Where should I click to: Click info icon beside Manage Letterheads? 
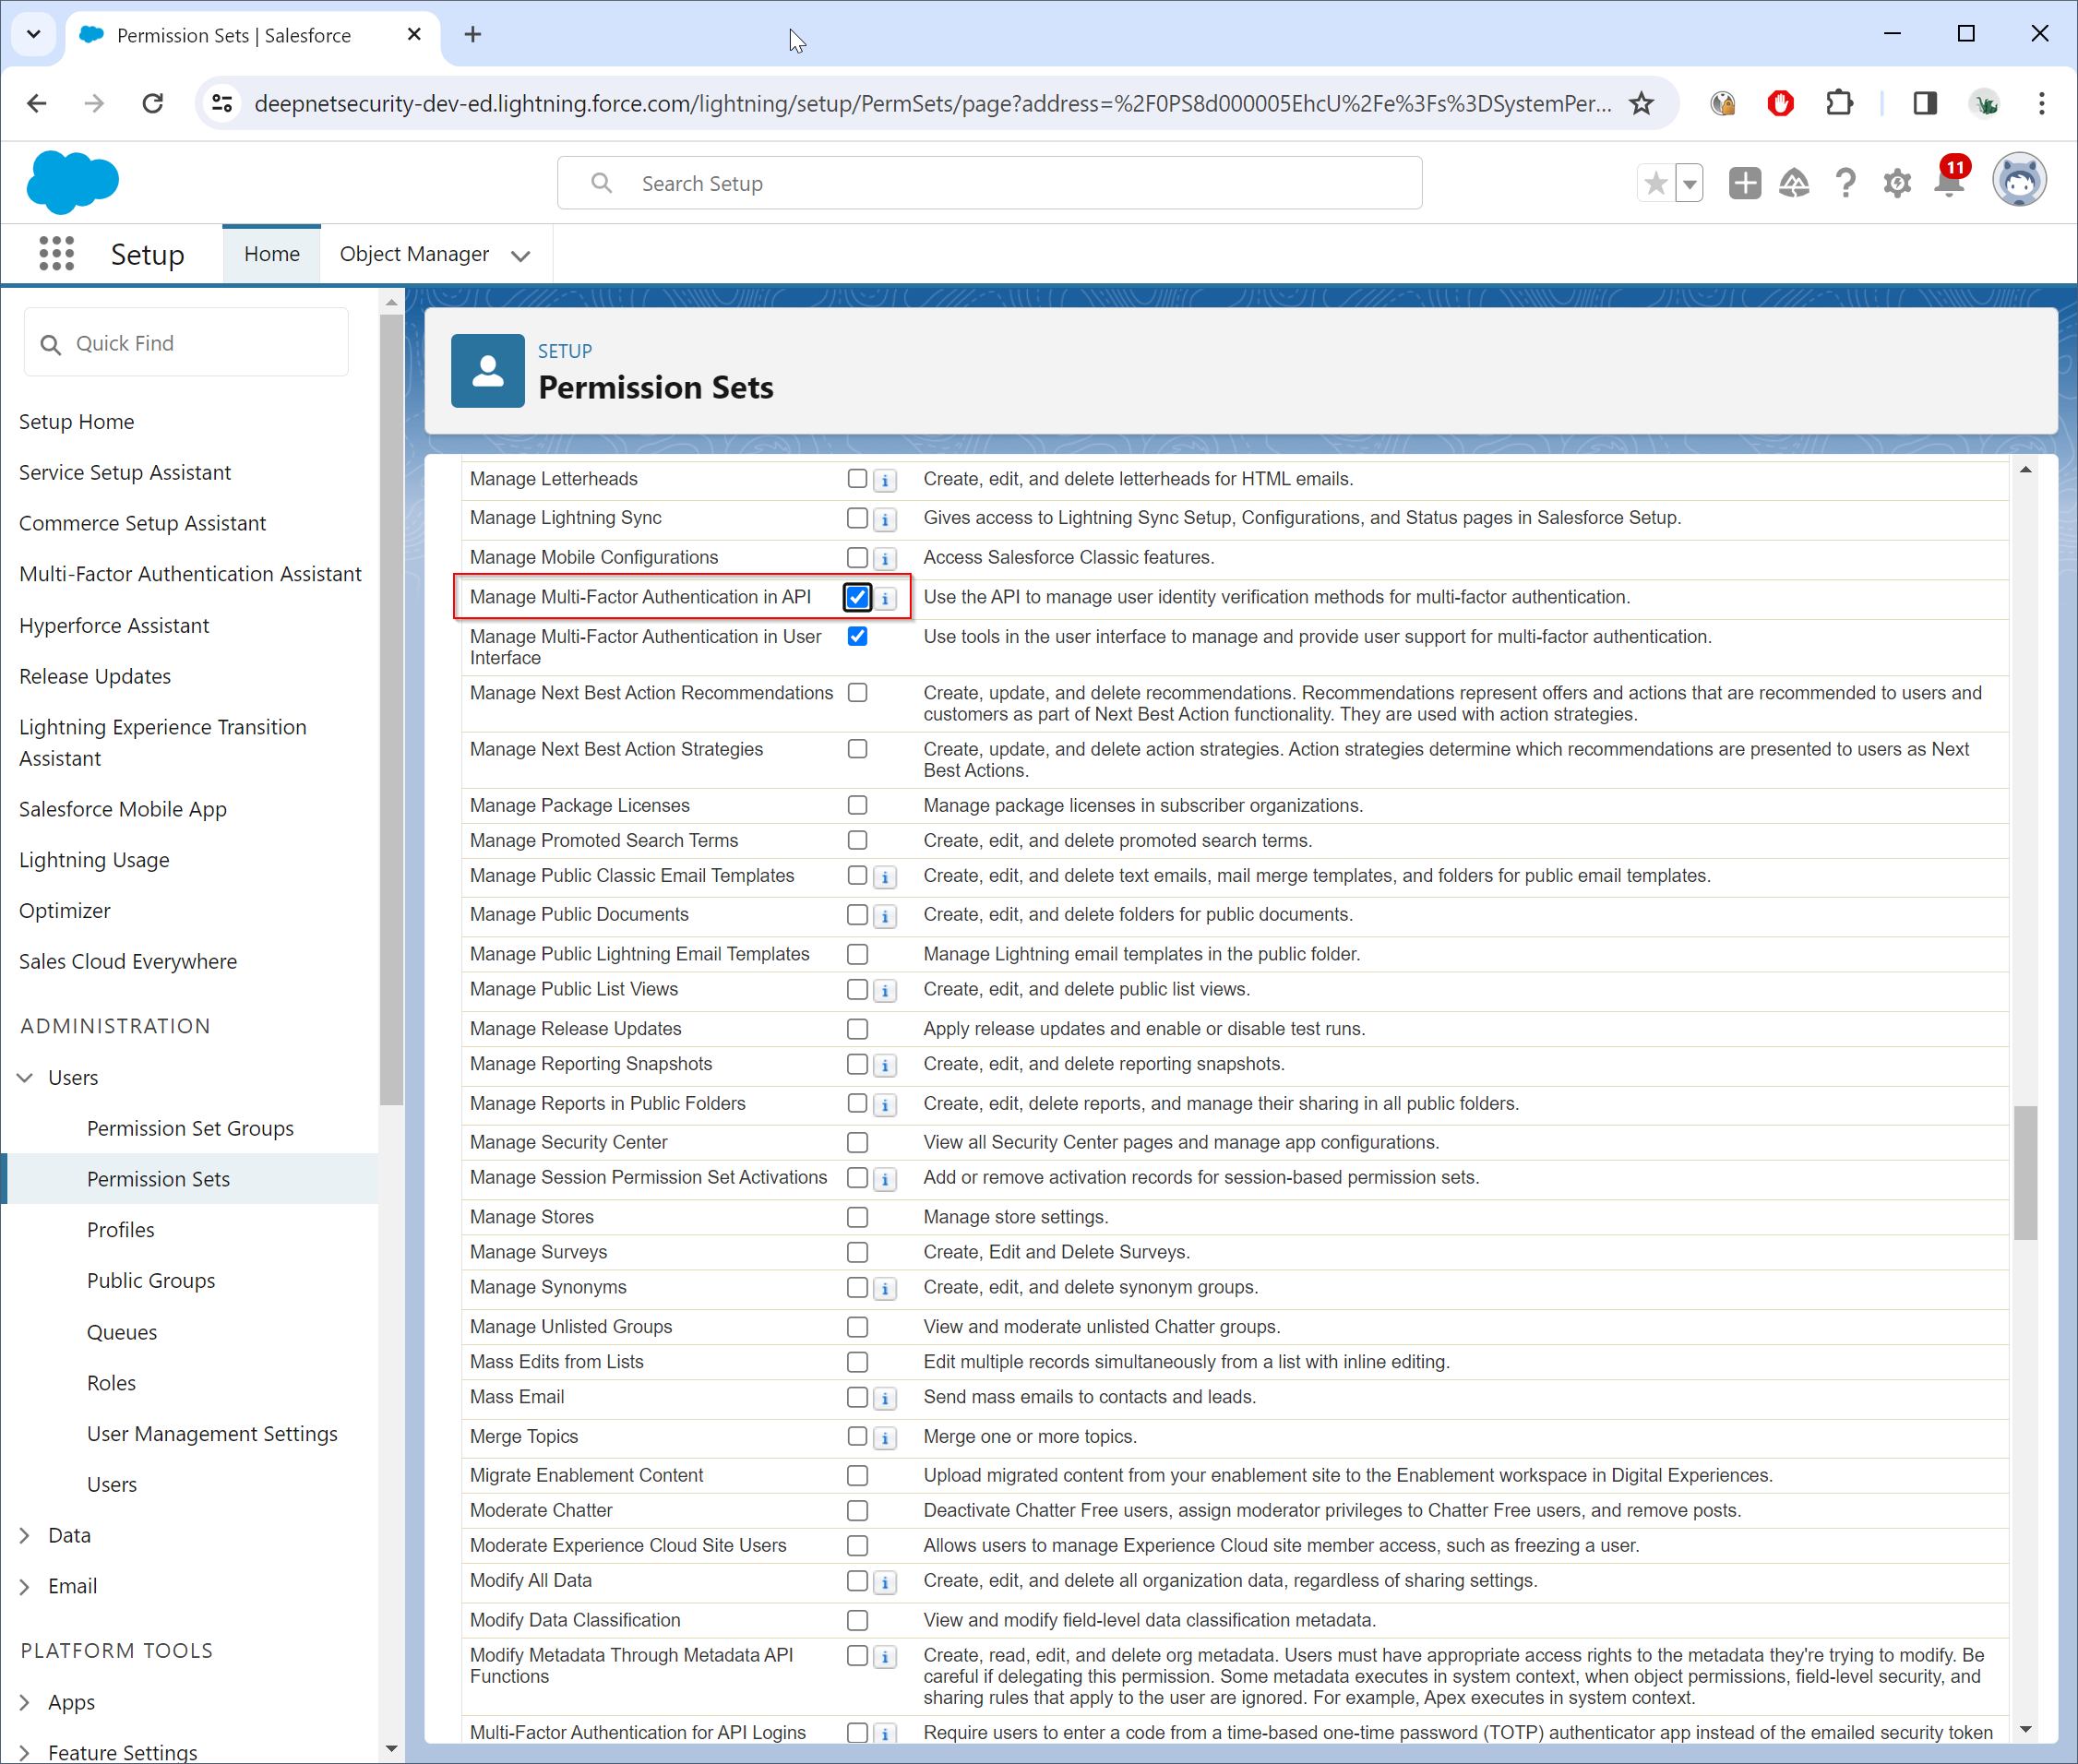pyautogui.click(x=885, y=480)
